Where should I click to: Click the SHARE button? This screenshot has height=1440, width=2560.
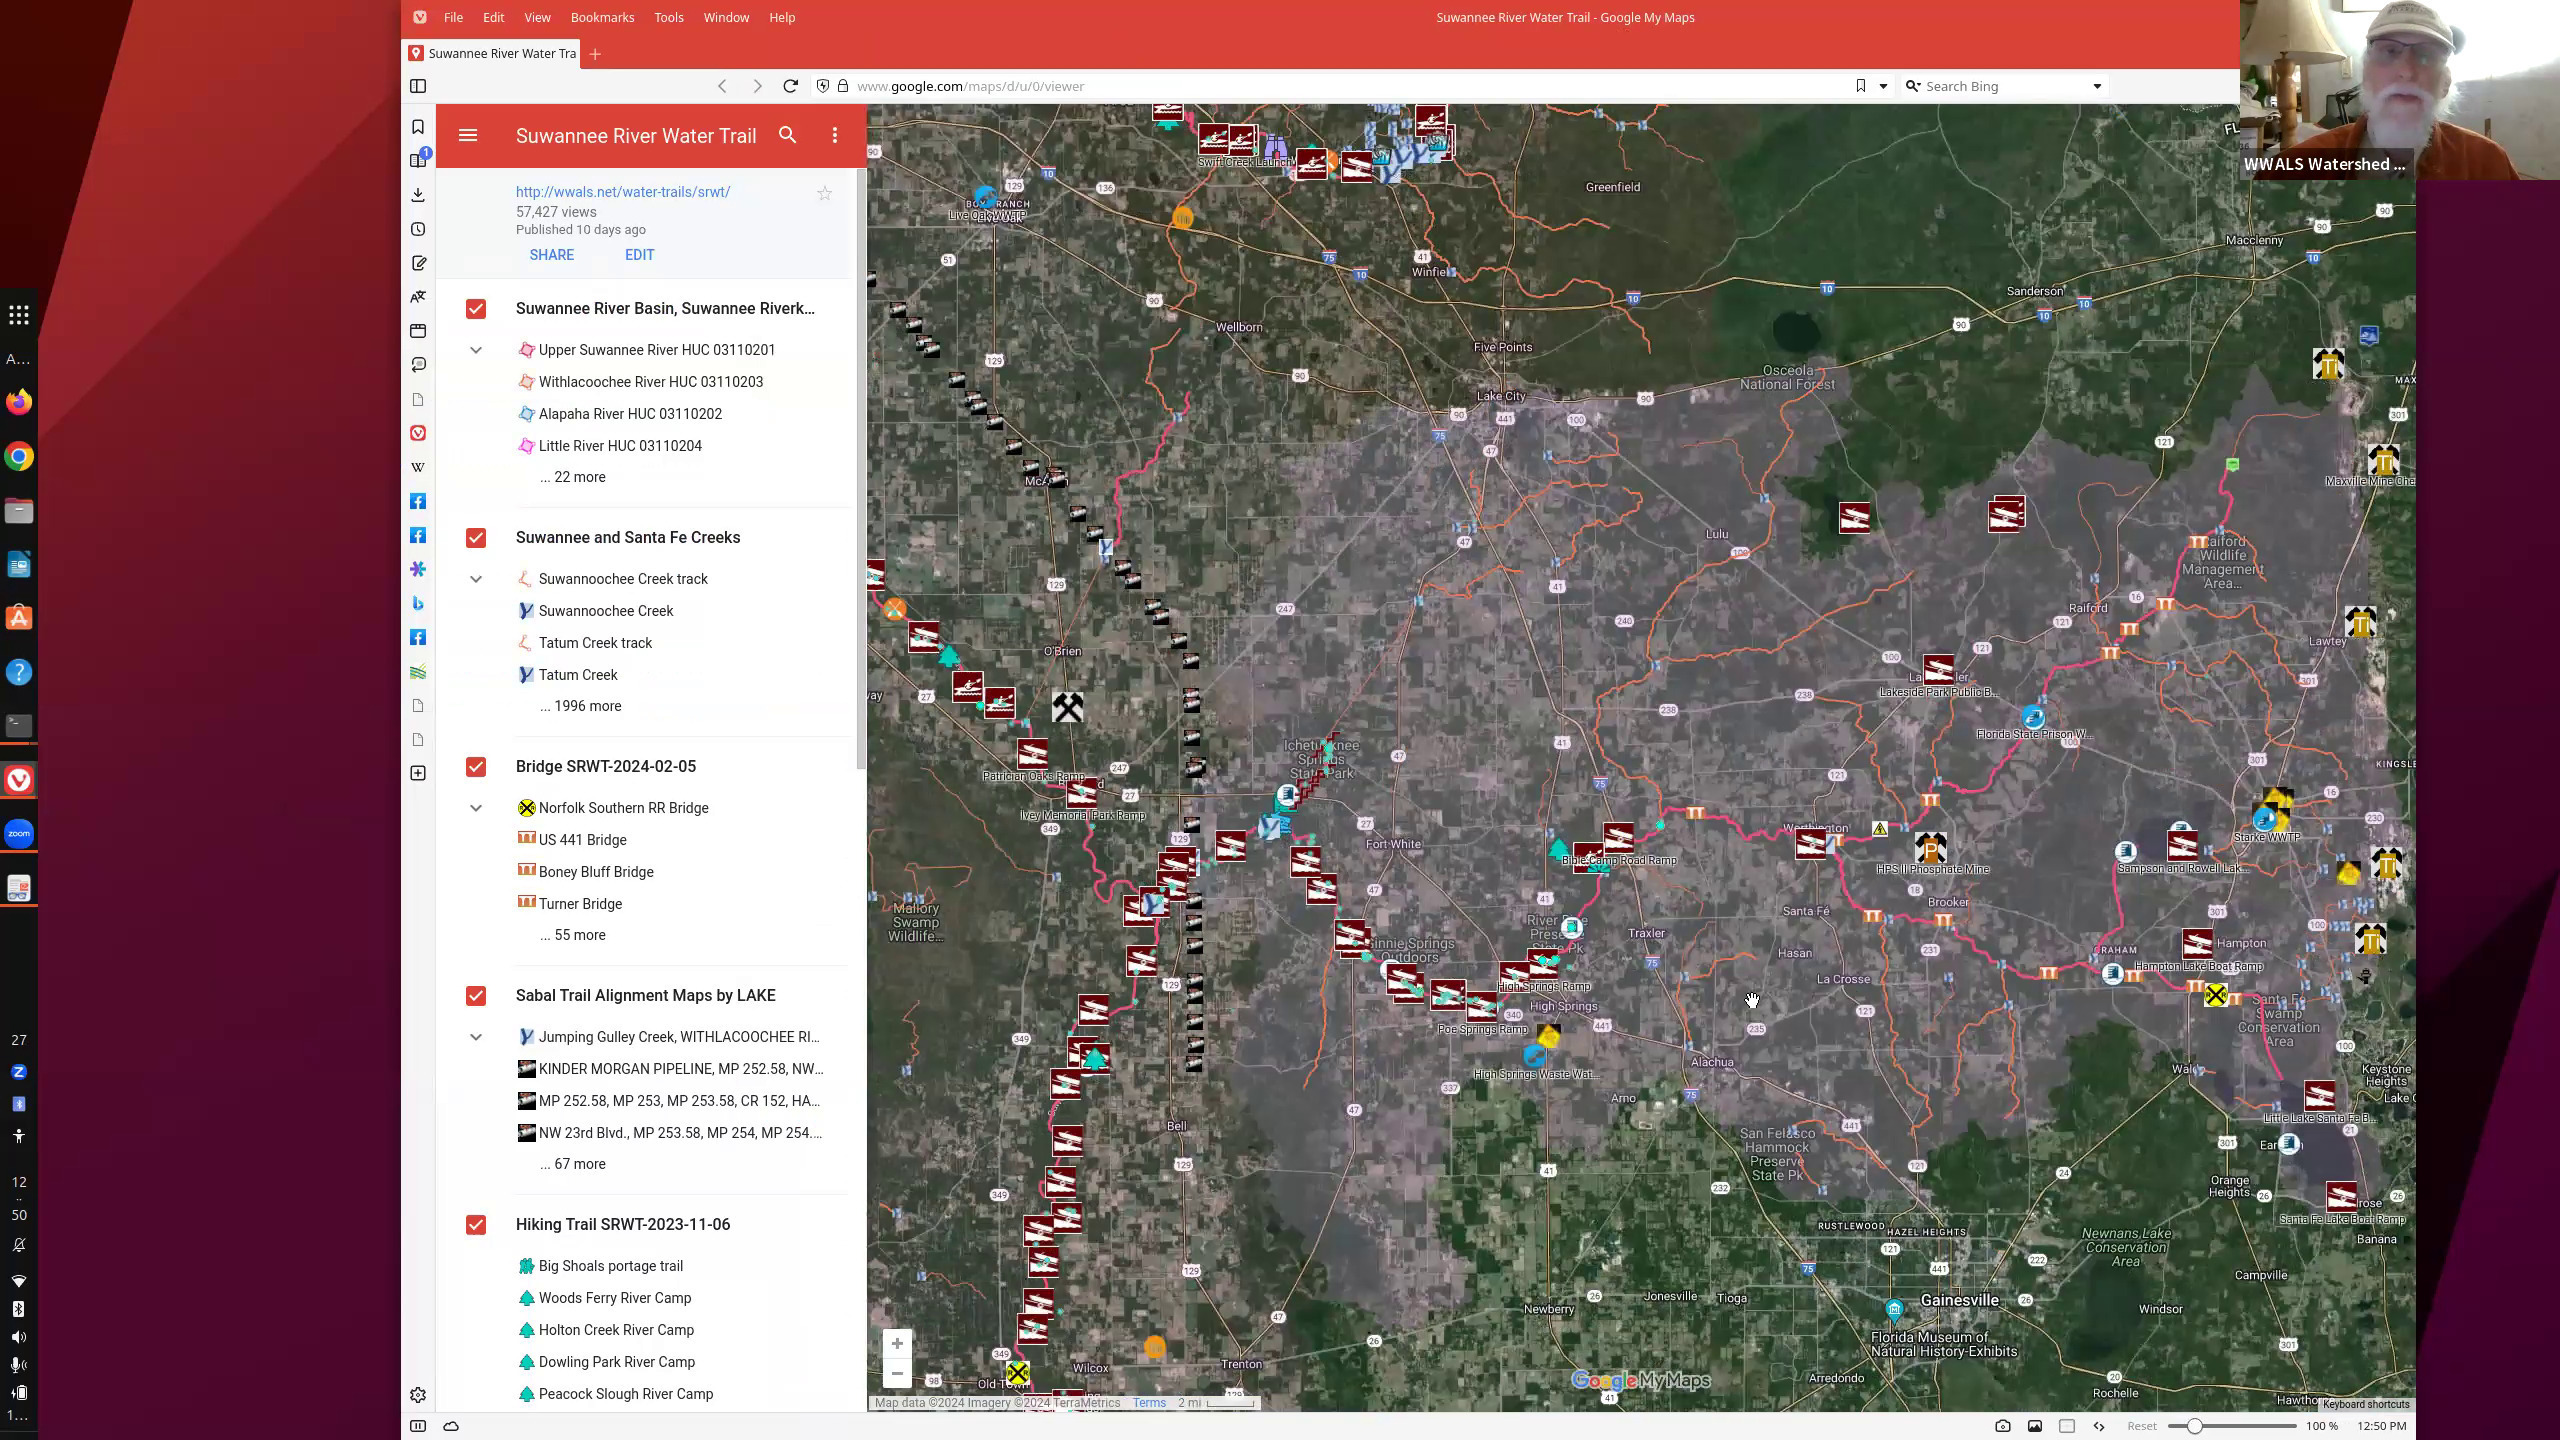tap(552, 255)
